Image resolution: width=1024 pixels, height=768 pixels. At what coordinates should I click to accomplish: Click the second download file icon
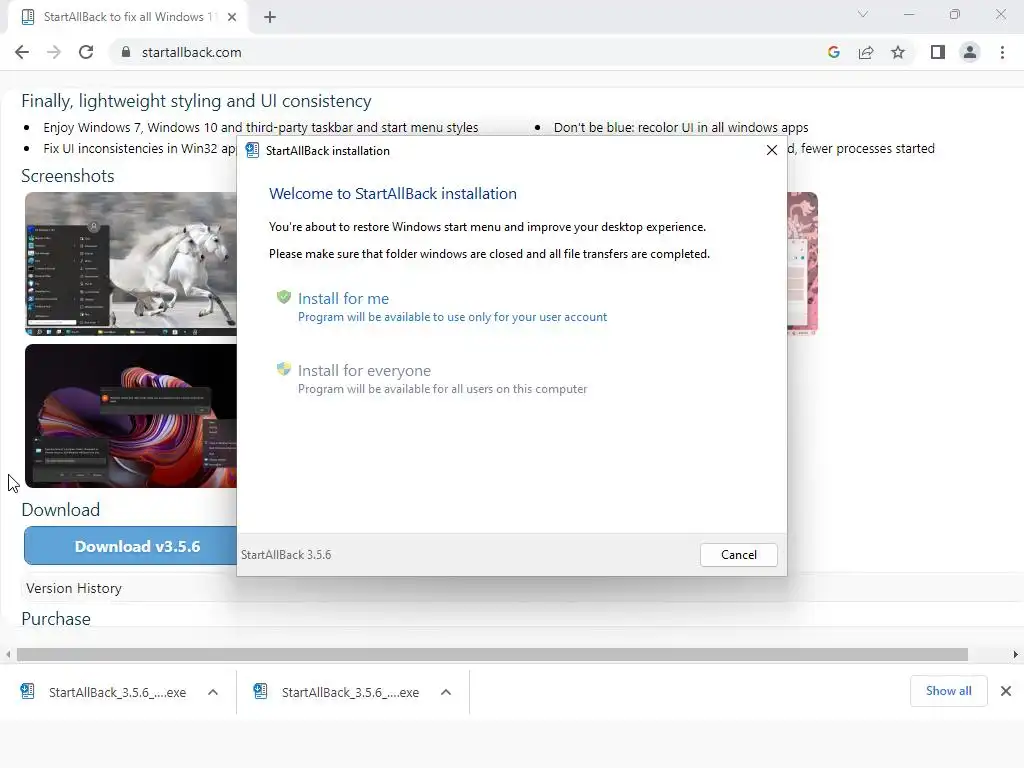(261, 691)
